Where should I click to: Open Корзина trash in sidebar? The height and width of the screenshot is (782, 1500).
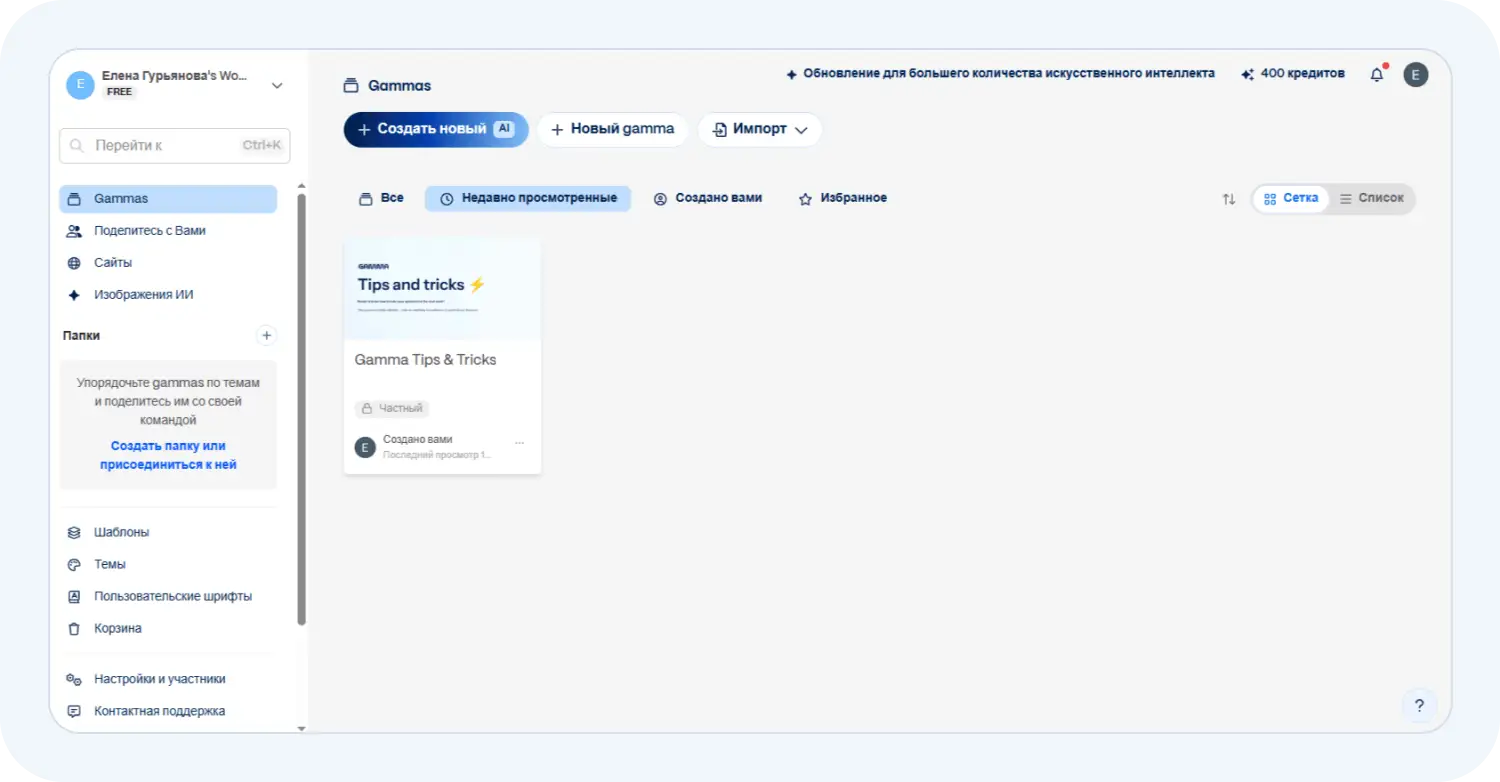coord(117,628)
